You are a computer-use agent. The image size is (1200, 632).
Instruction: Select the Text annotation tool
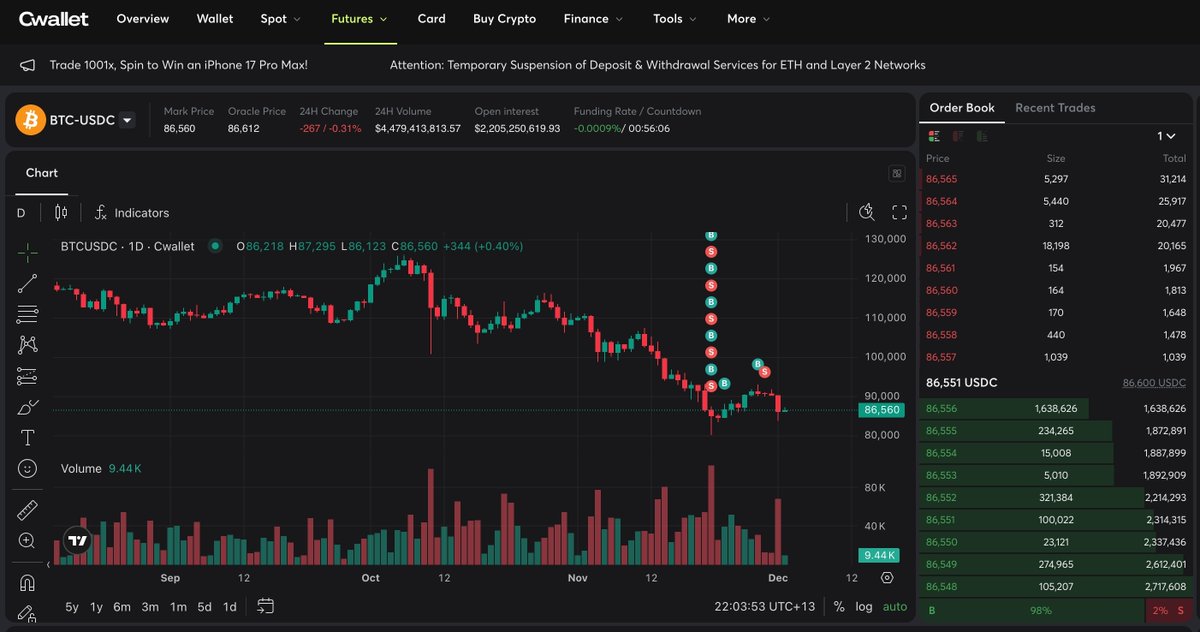tap(27, 438)
